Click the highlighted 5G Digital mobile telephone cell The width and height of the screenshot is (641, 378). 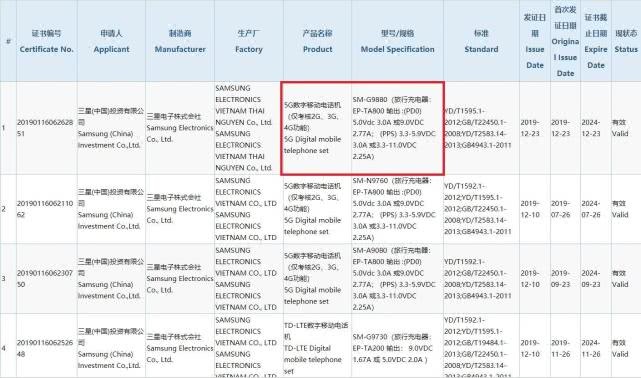(317, 128)
